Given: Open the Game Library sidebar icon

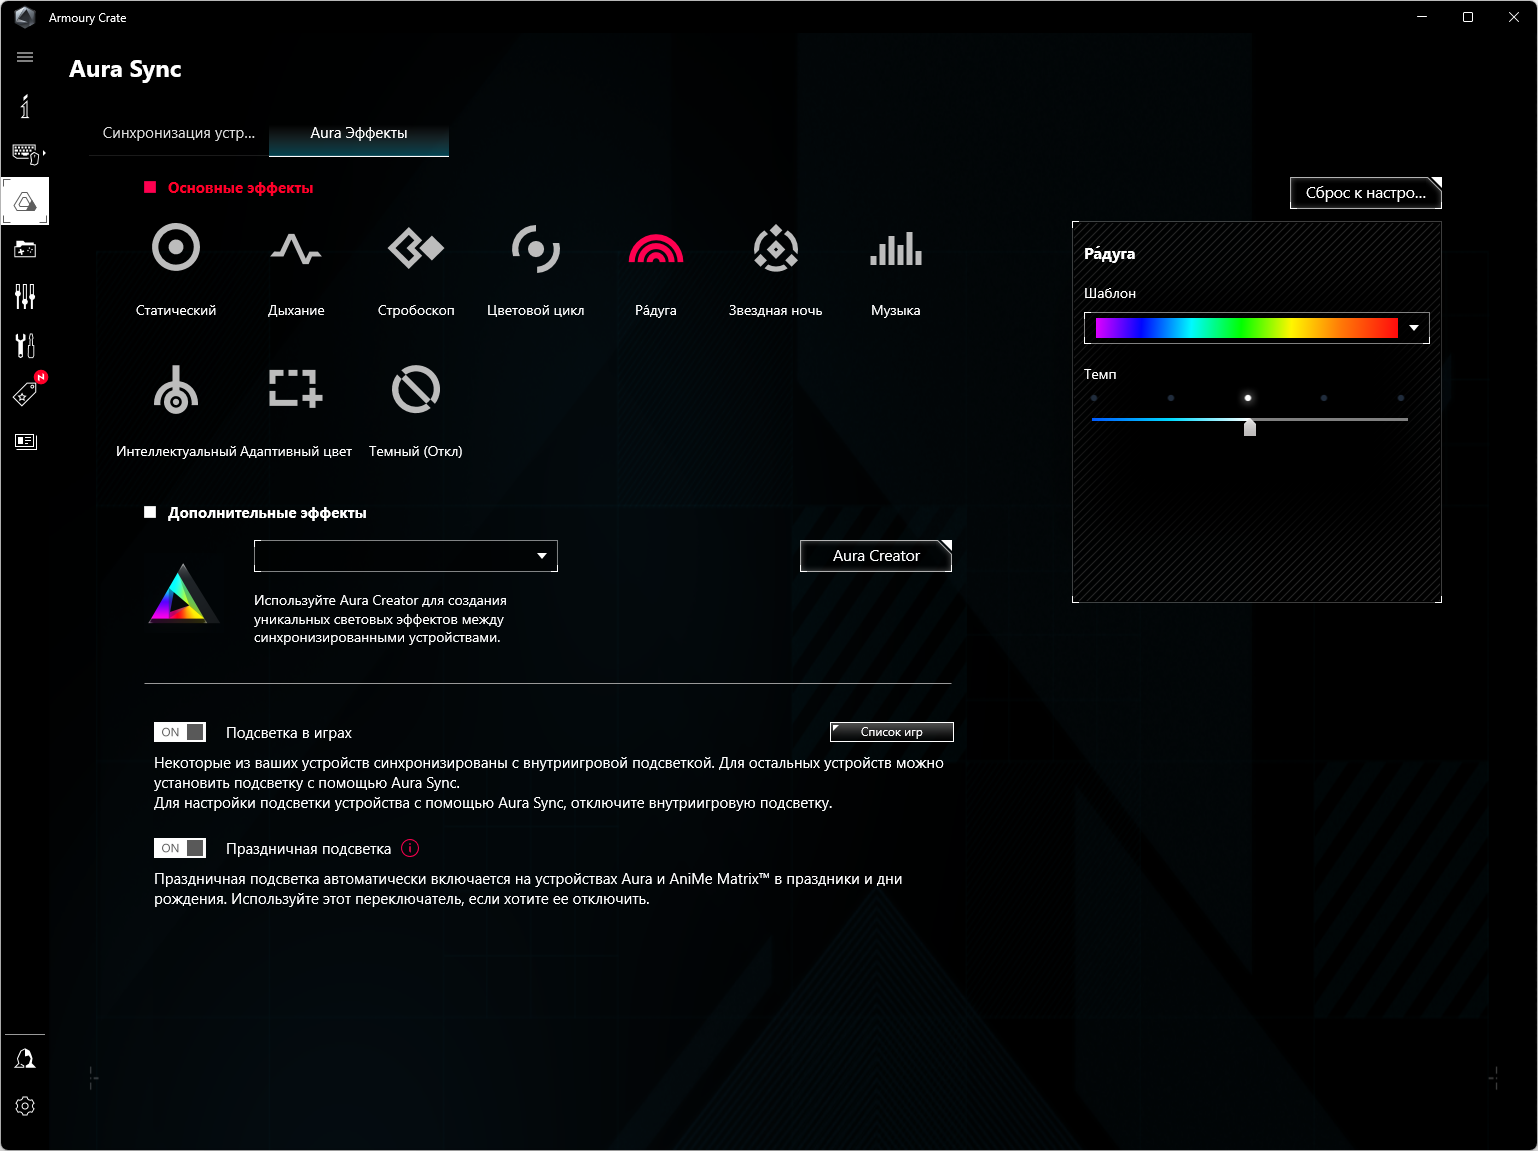Looking at the screenshot, I should 25,249.
